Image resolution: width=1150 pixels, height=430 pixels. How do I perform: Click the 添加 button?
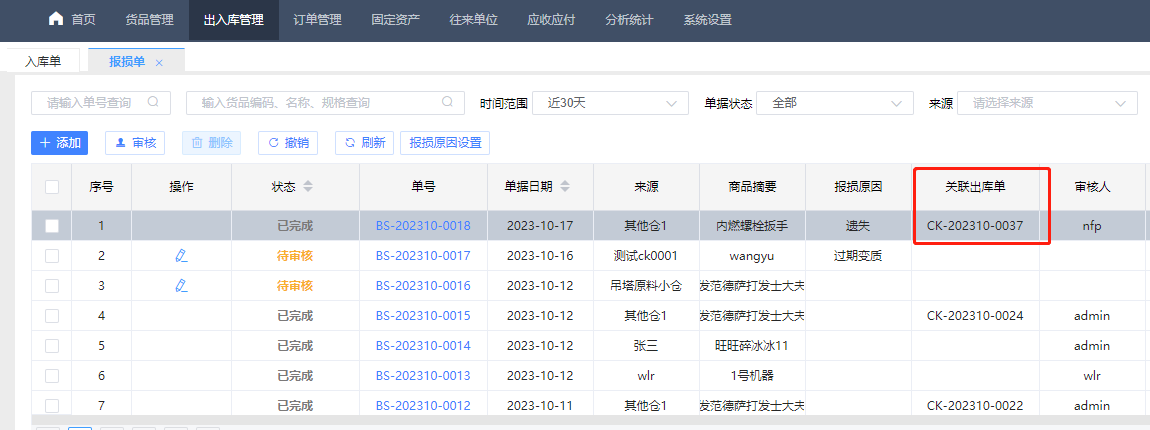click(59, 143)
